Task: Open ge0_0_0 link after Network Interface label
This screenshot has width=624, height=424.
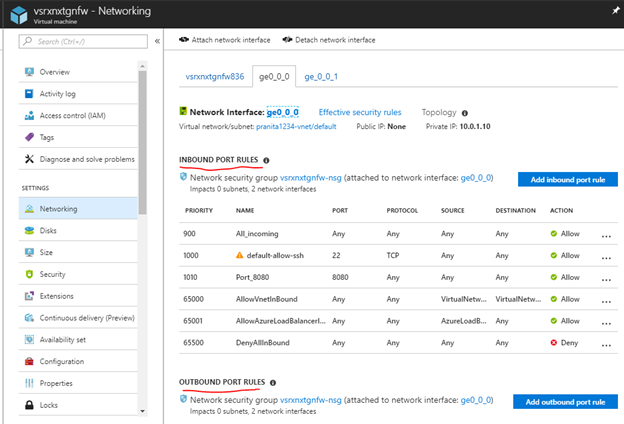Action: (283, 112)
